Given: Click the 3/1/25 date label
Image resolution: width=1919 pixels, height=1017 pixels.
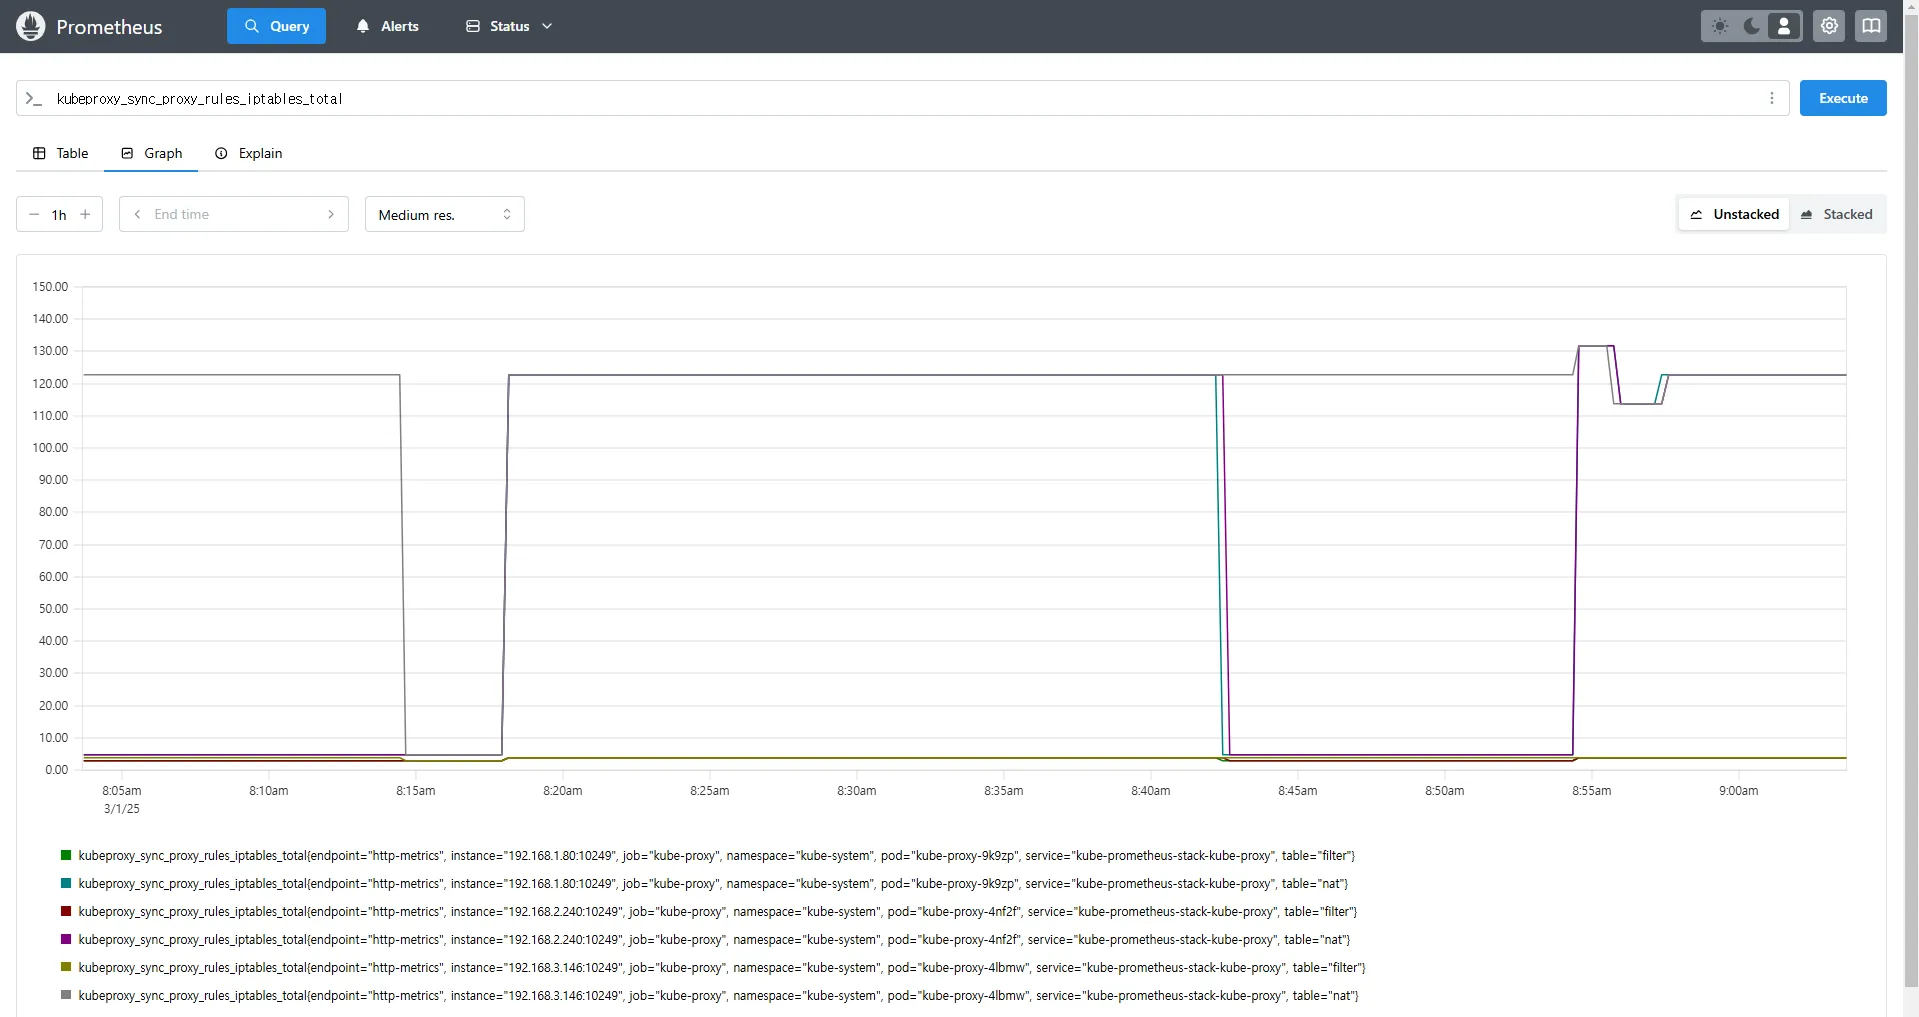Looking at the screenshot, I should [122, 809].
